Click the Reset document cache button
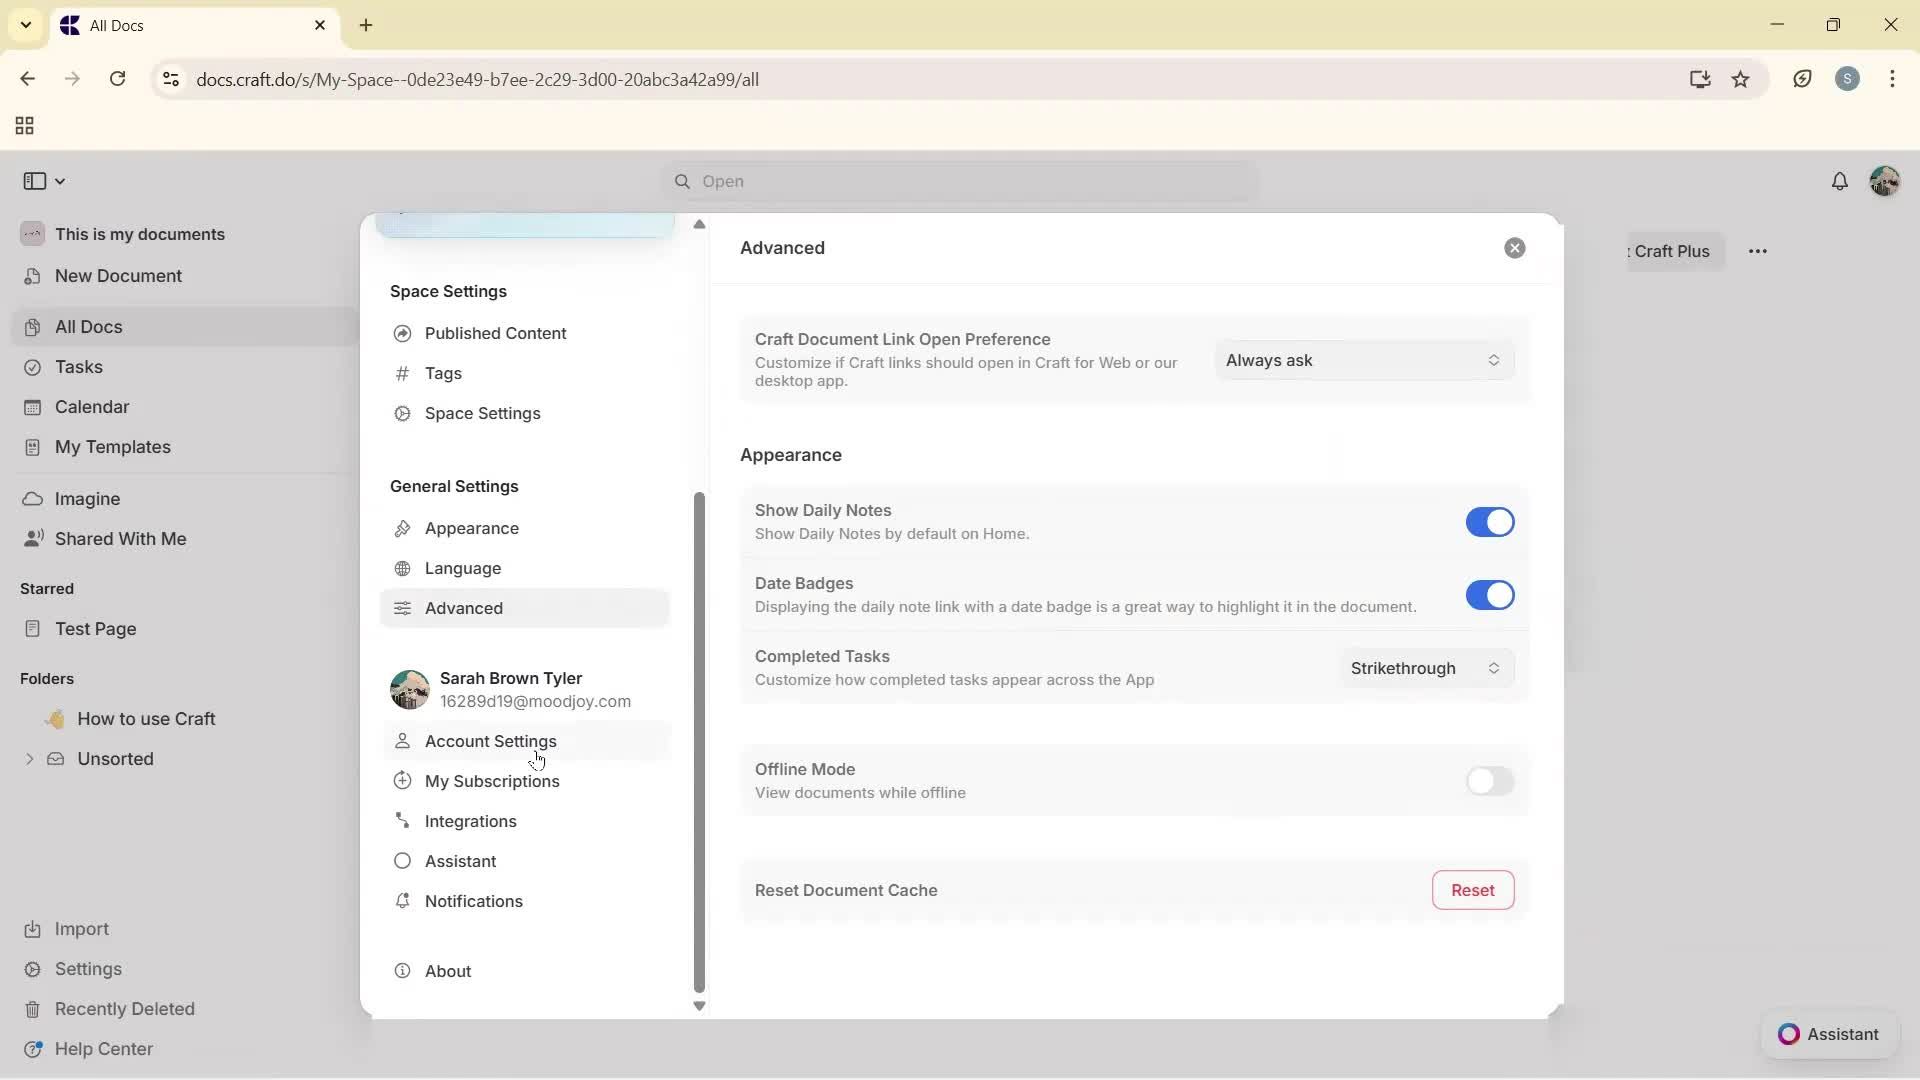This screenshot has width=1920, height=1080. coord(1473,890)
